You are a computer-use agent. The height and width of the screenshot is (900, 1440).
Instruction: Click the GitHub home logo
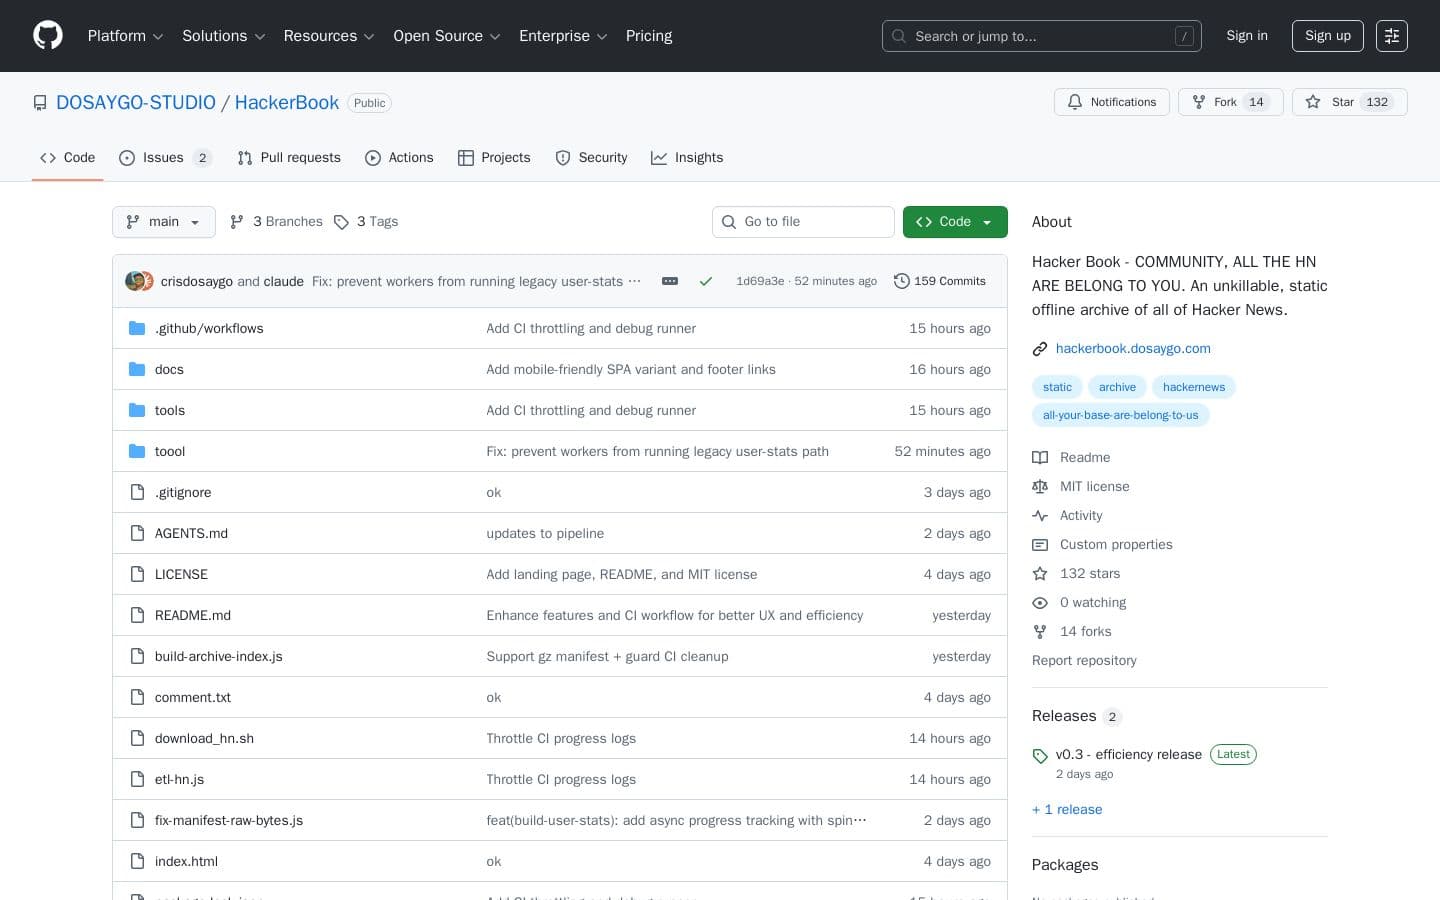[48, 35]
